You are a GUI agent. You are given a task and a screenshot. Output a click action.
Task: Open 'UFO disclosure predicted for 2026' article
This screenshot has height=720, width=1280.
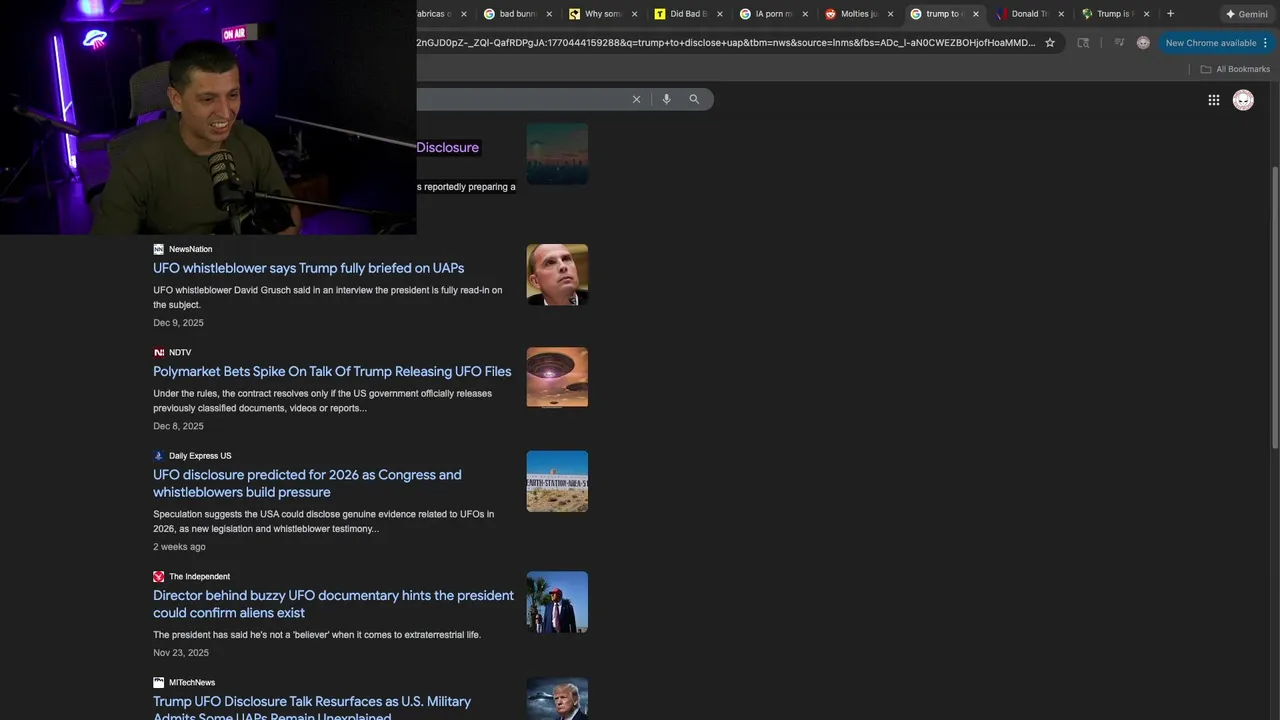[x=307, y=483]
